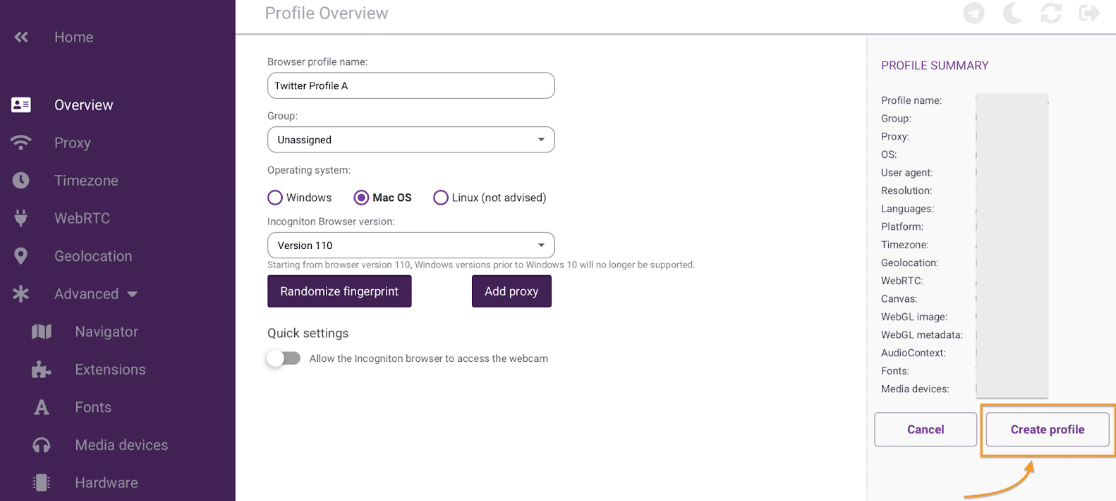The image size is (1116, 501).
Task: Open the Navigator submenu item
Action: click(x=106, y=332)
